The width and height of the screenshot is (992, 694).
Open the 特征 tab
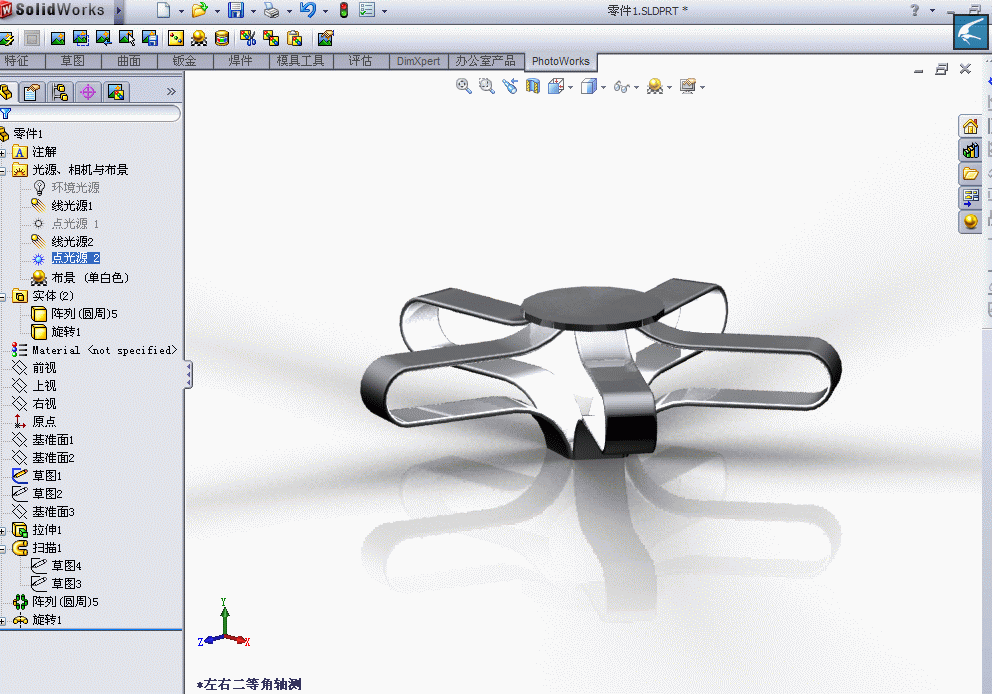point(17,61)
